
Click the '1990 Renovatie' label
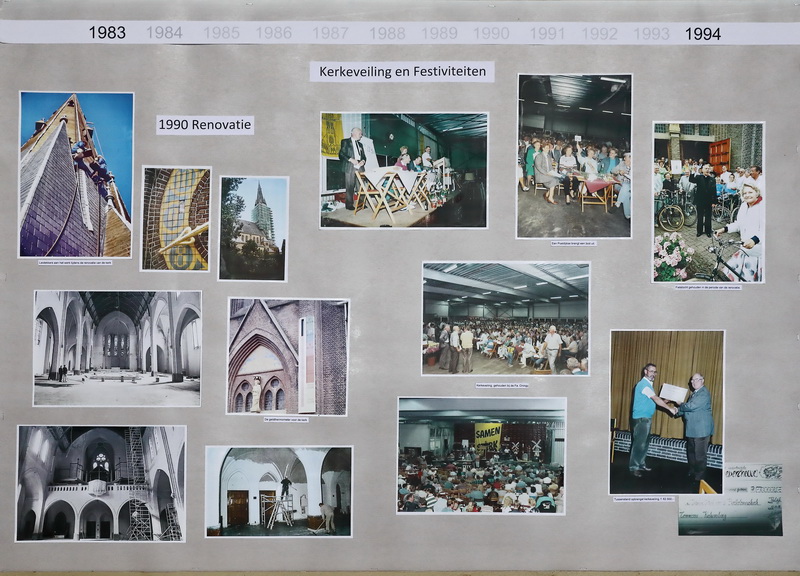[205, 125]
